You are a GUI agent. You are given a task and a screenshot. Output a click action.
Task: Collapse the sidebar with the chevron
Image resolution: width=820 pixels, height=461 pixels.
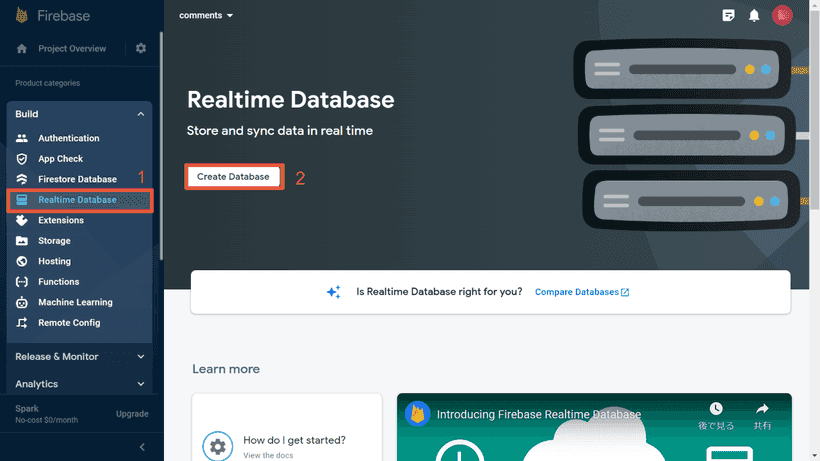point(142,447)
